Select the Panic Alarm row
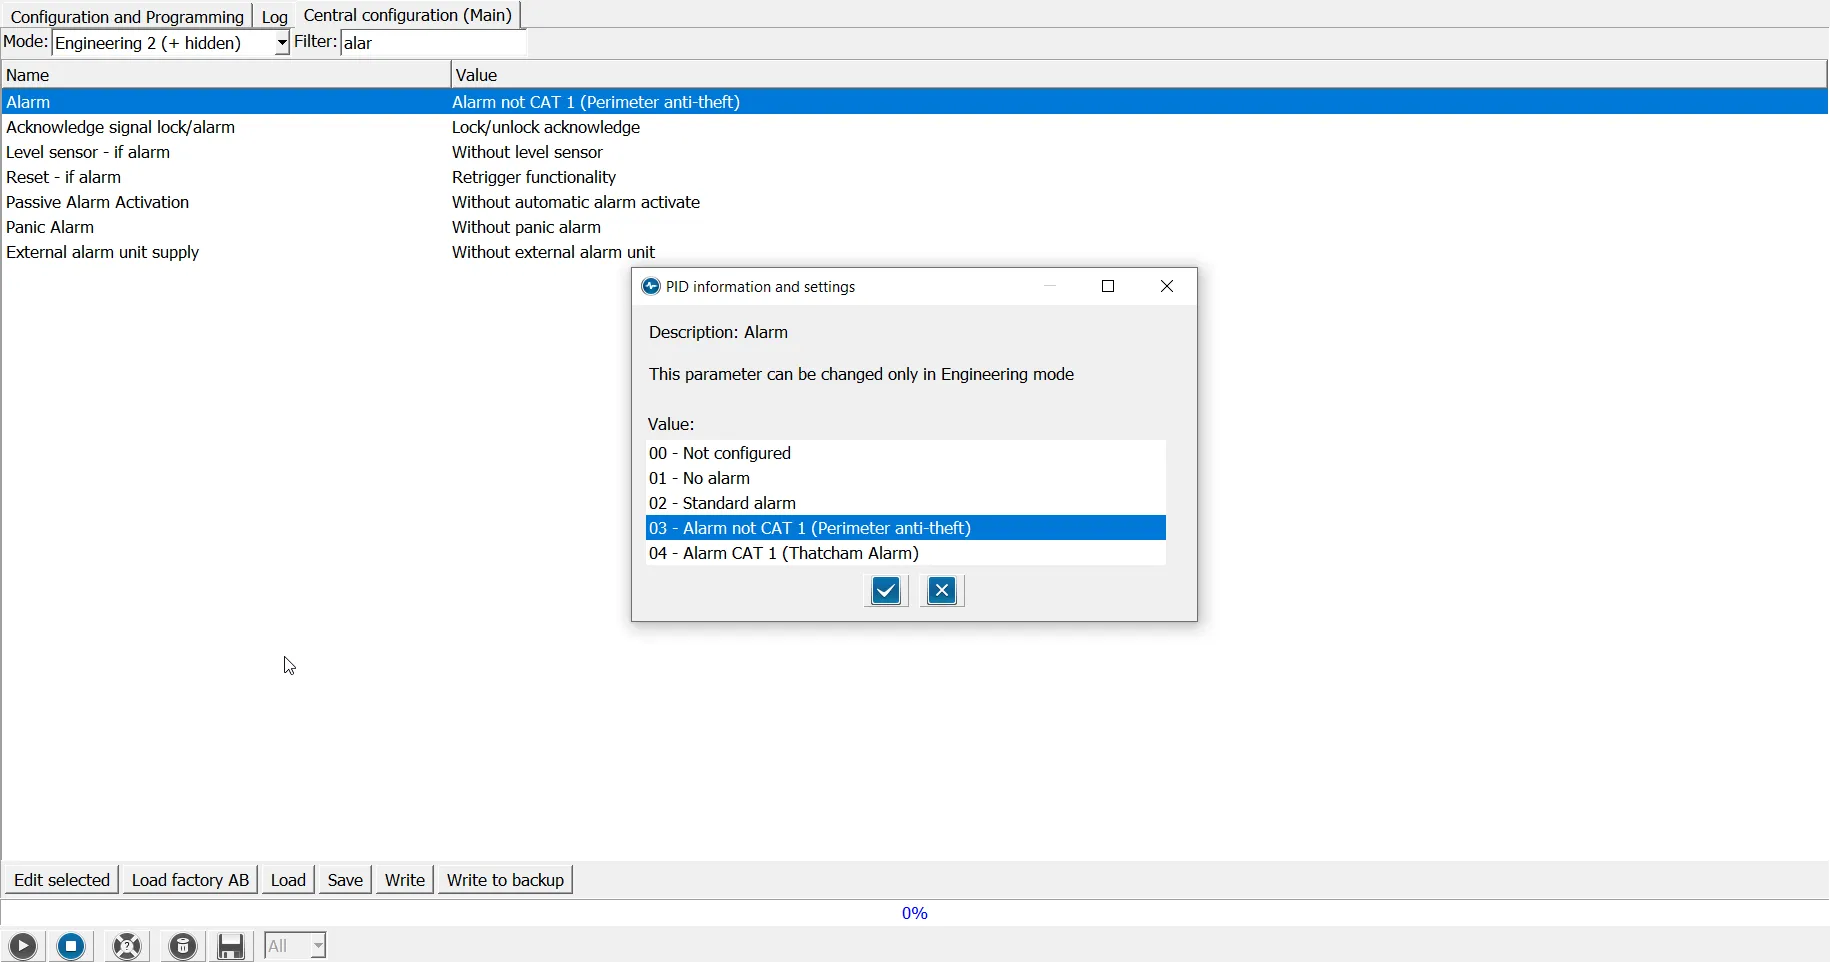The width and height of the screenshot is (1830, 962). pyautogui.click(x=51, y=227)
